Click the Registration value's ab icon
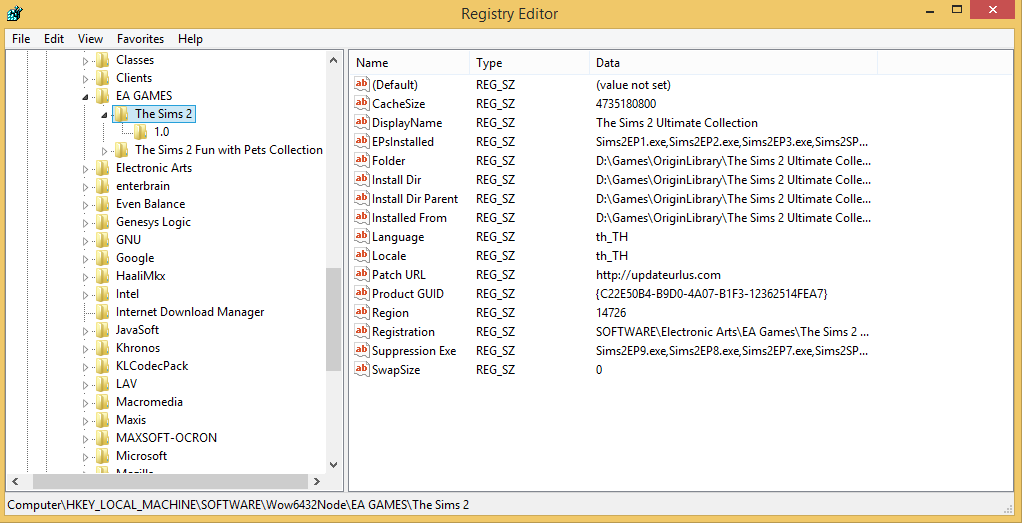 click(x=362, y=332)
